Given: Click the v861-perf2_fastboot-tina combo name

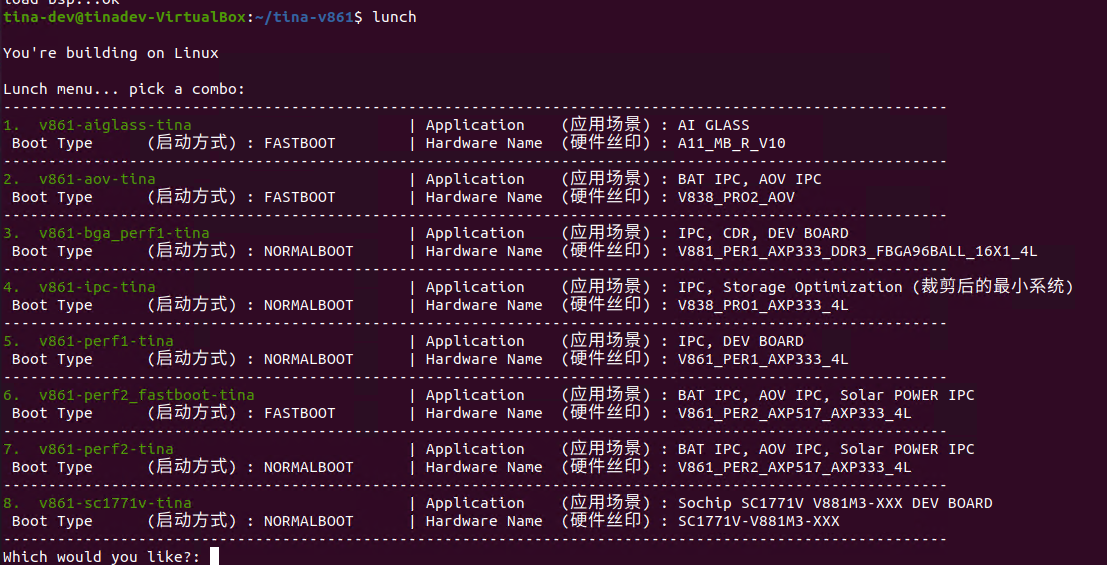Looking at the screenshot, I should pos(146,395).
